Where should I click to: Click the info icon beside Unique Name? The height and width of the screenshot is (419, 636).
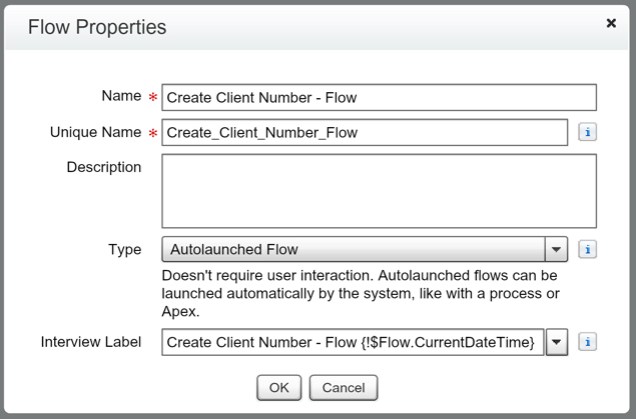coord(588,132)
